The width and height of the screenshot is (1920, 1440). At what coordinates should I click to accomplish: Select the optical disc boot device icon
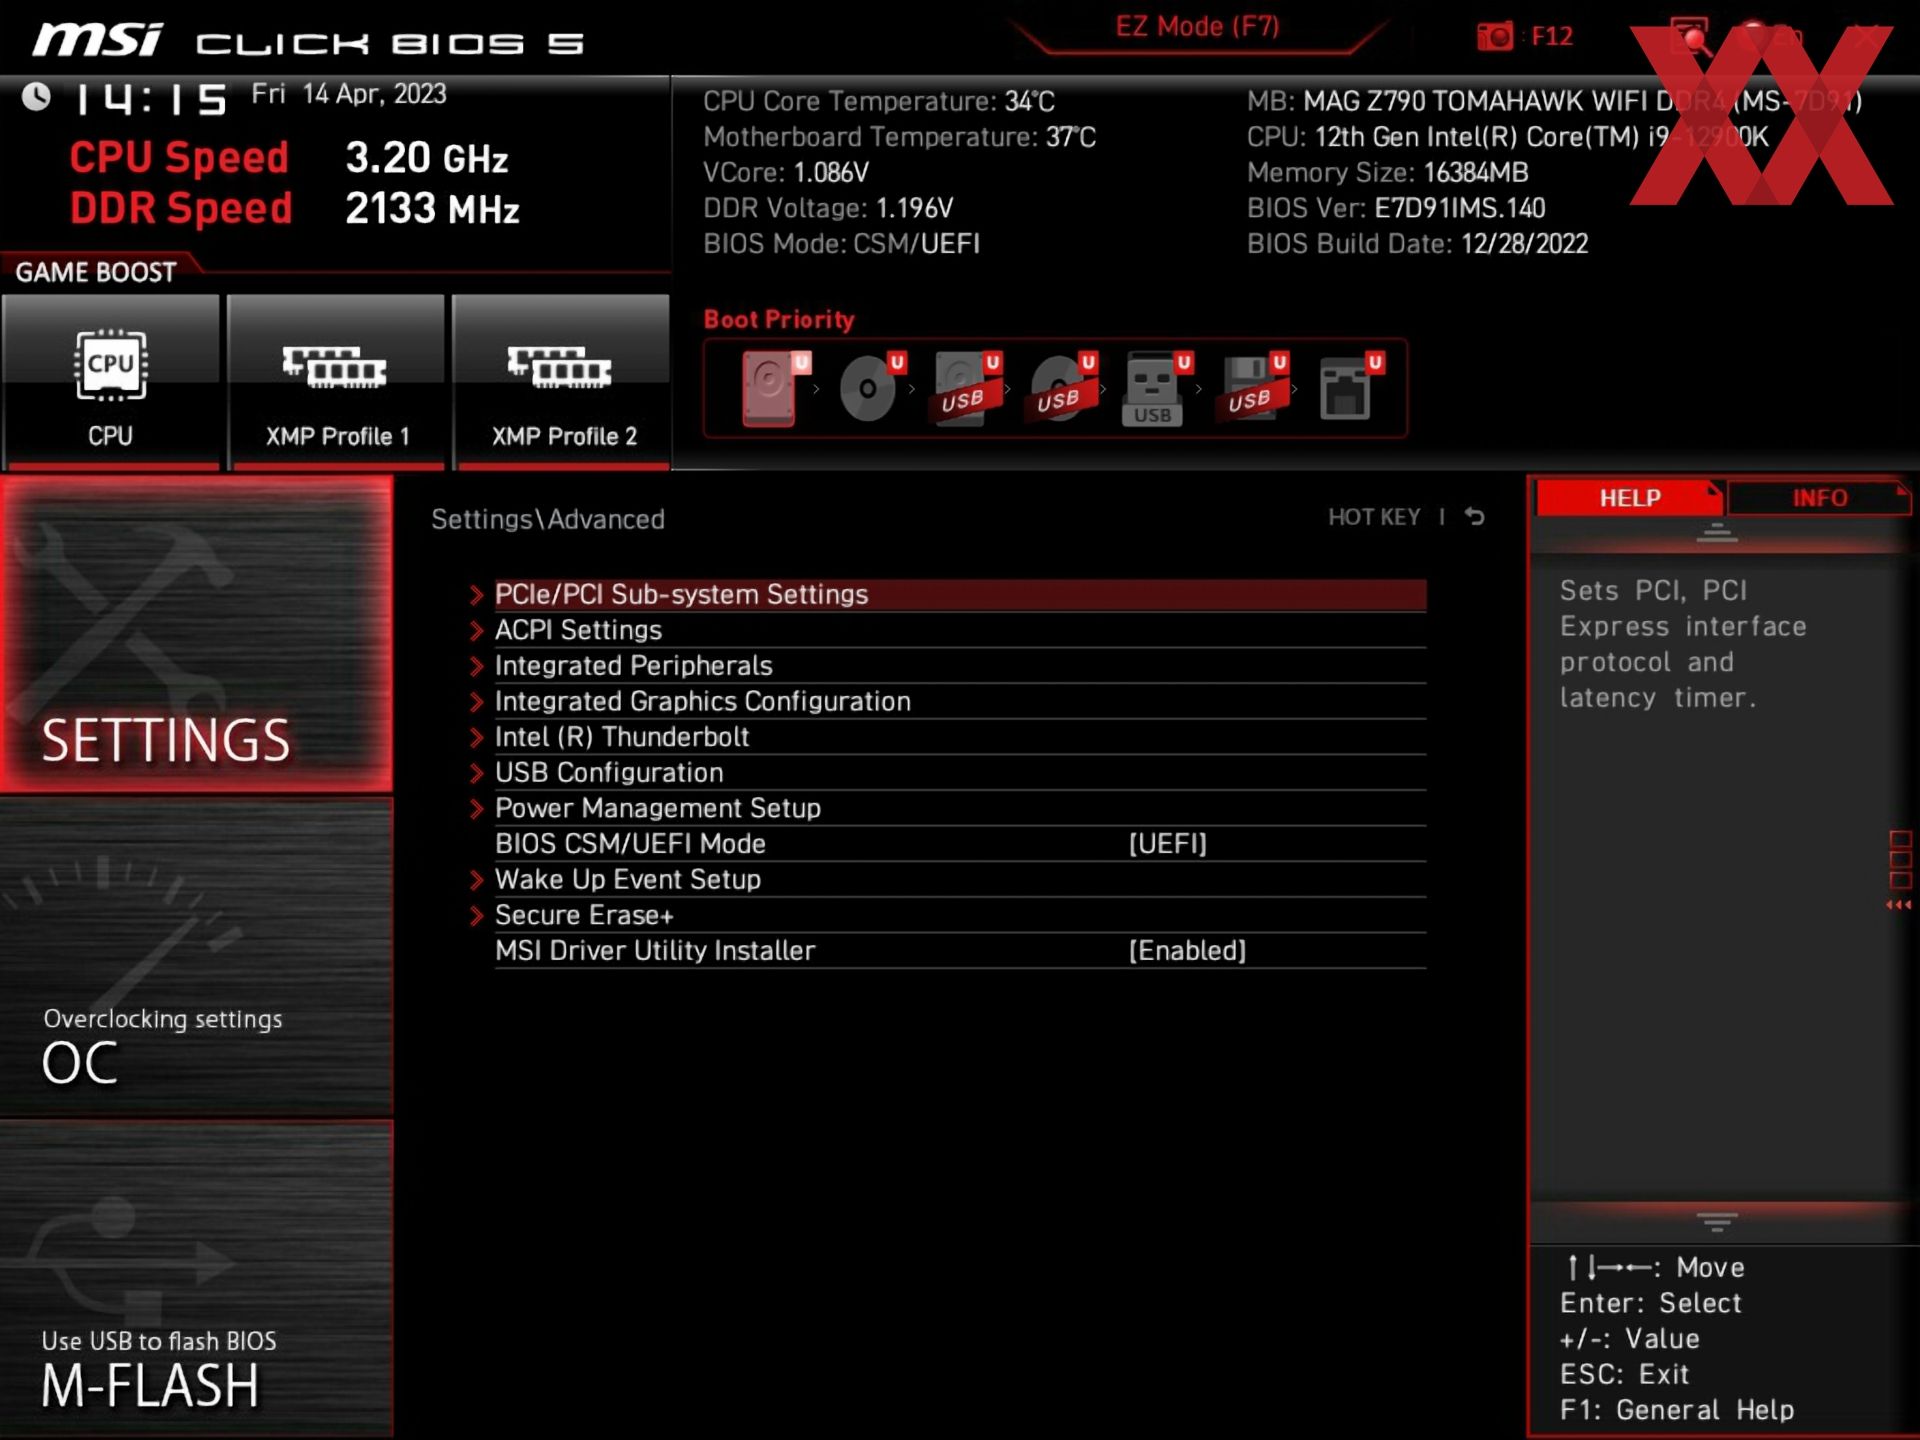(x=866, y=390)
